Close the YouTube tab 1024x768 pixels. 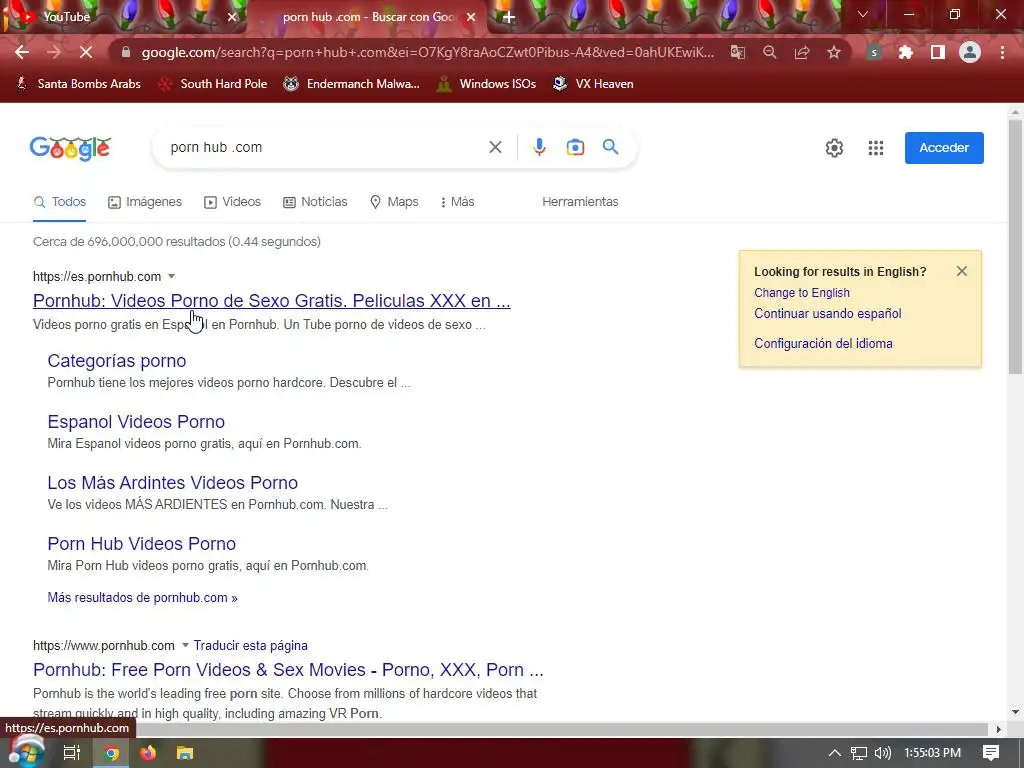click(232, 17)
